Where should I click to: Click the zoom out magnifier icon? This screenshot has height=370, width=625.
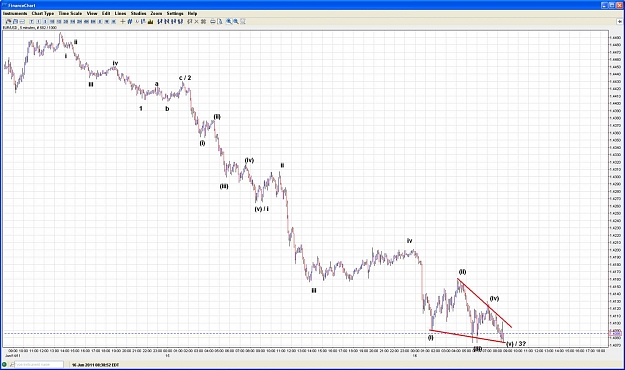(236, 22)
